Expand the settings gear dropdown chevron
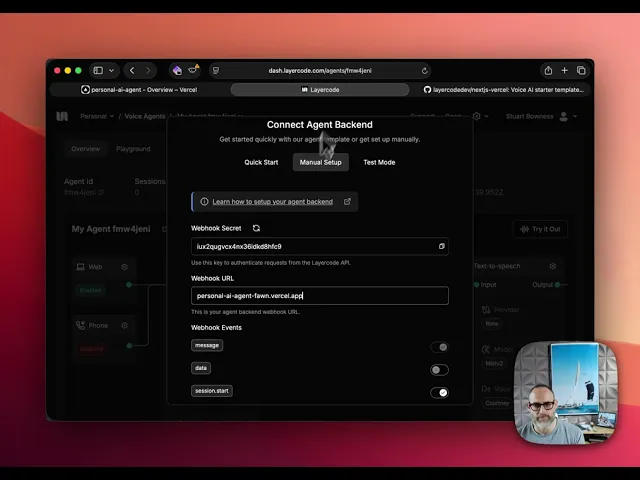Screen dimensions: 640x480 coord(486,116)
